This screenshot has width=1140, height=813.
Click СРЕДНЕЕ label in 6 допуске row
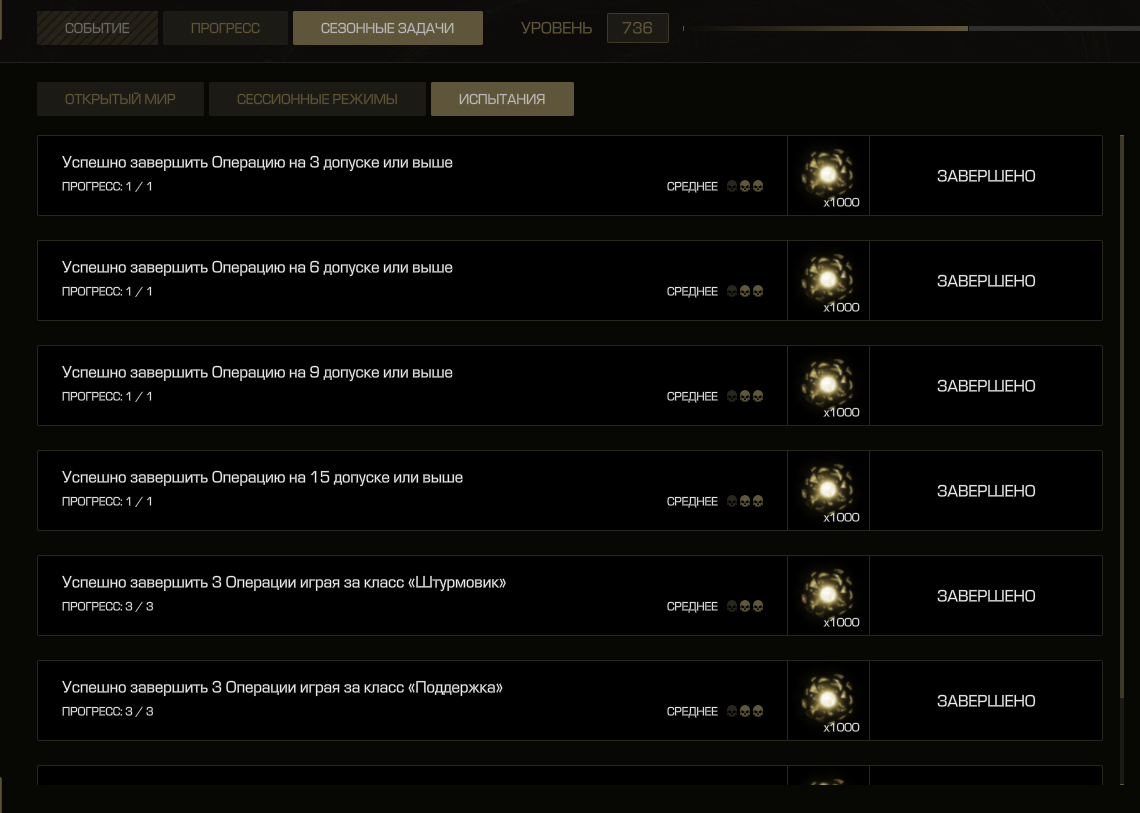point(692,291)
